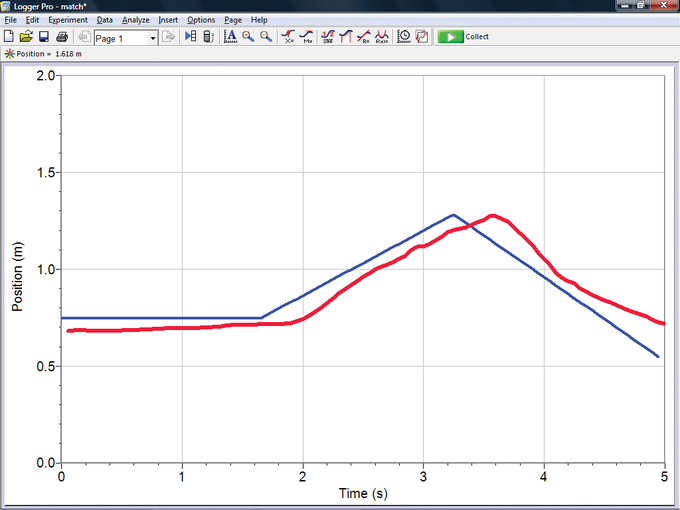
Task: Click the New file icon
Action: (10, 37)
